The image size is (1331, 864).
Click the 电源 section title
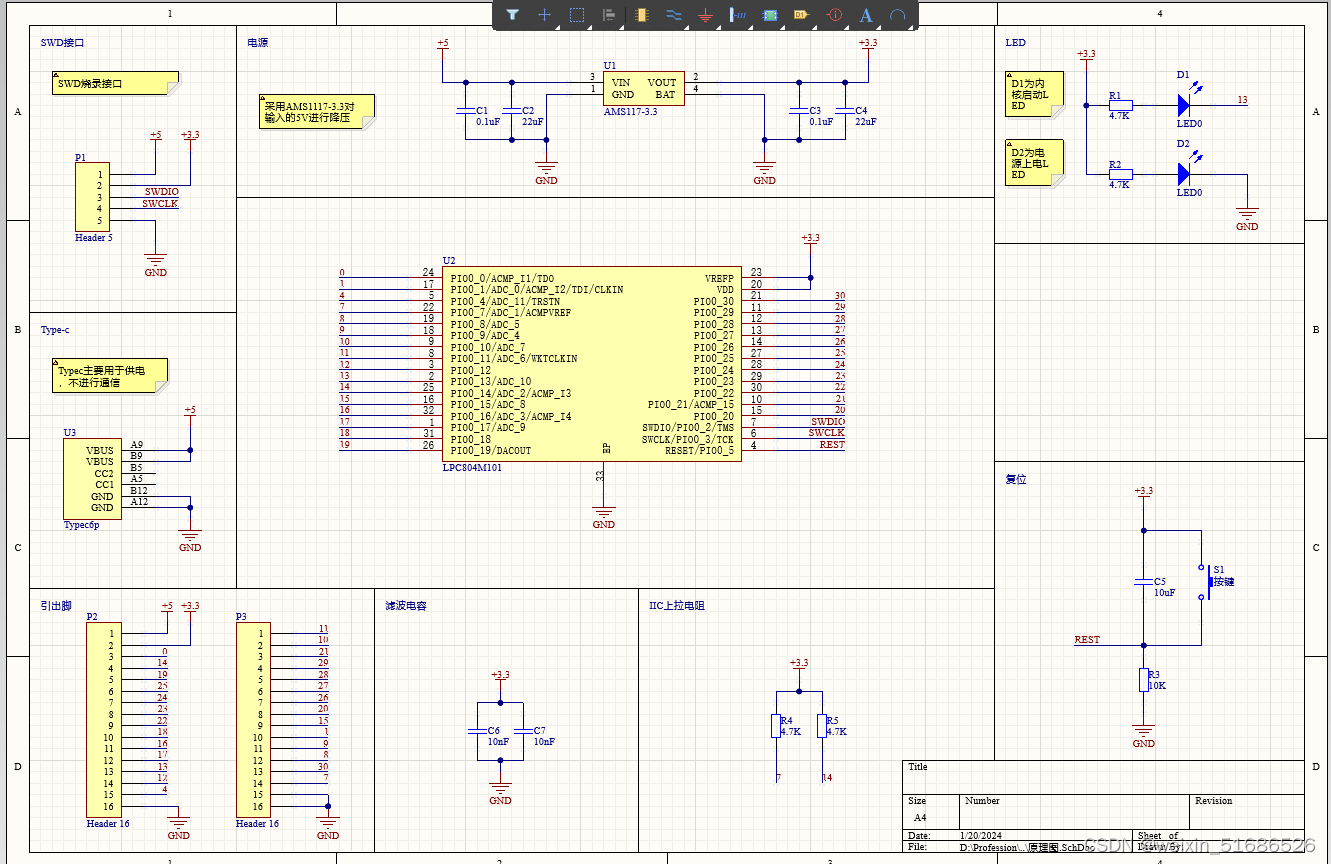point(257,43)
